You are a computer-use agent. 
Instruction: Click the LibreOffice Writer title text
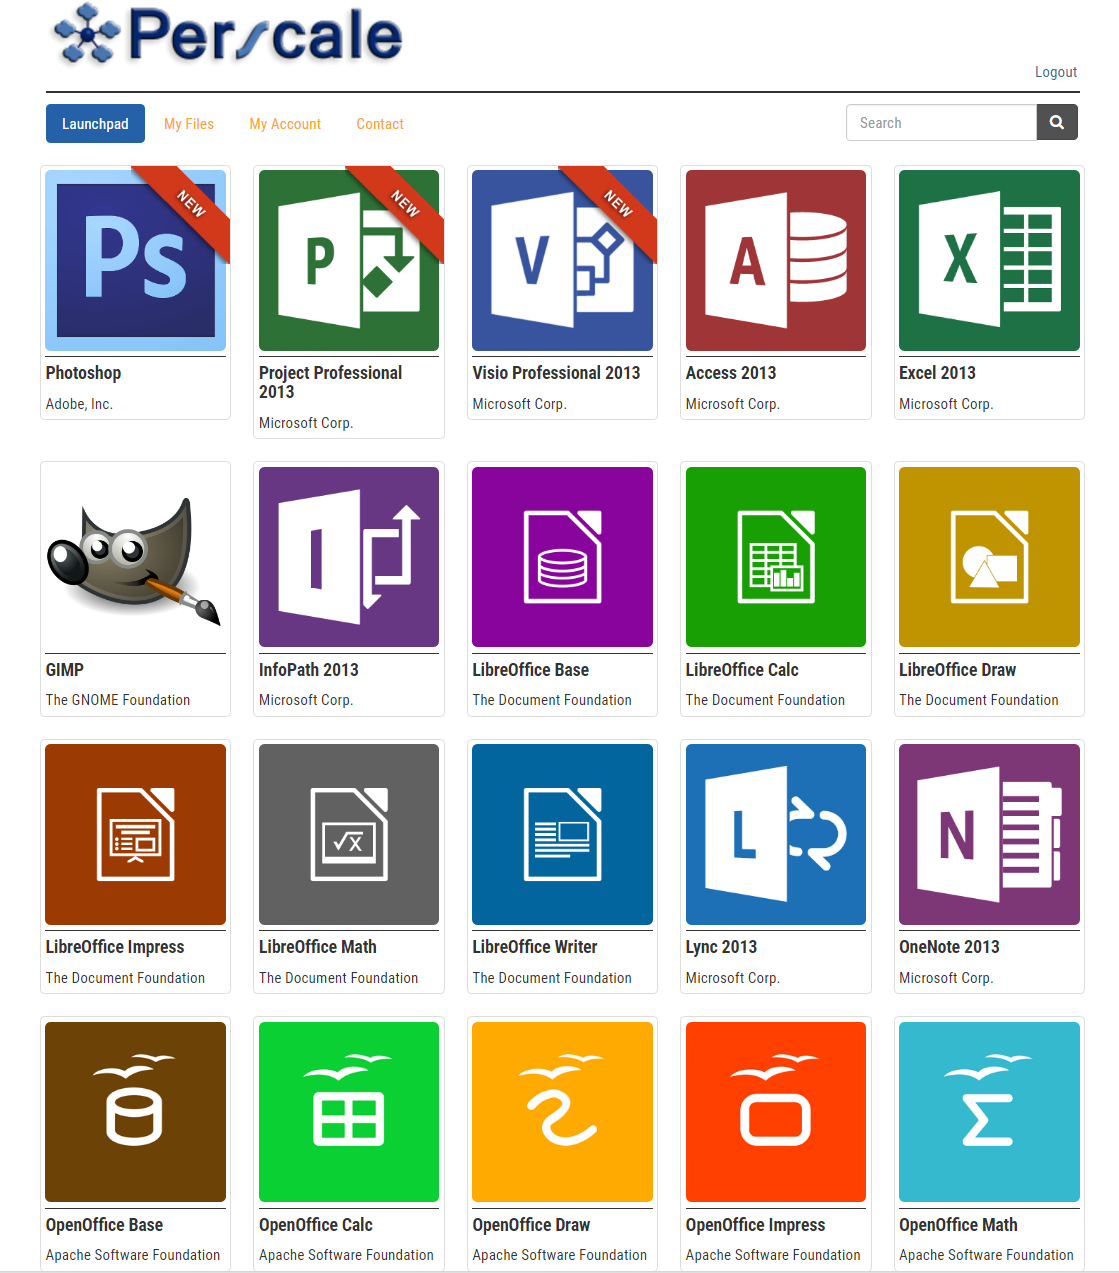(x=534, y=947)
